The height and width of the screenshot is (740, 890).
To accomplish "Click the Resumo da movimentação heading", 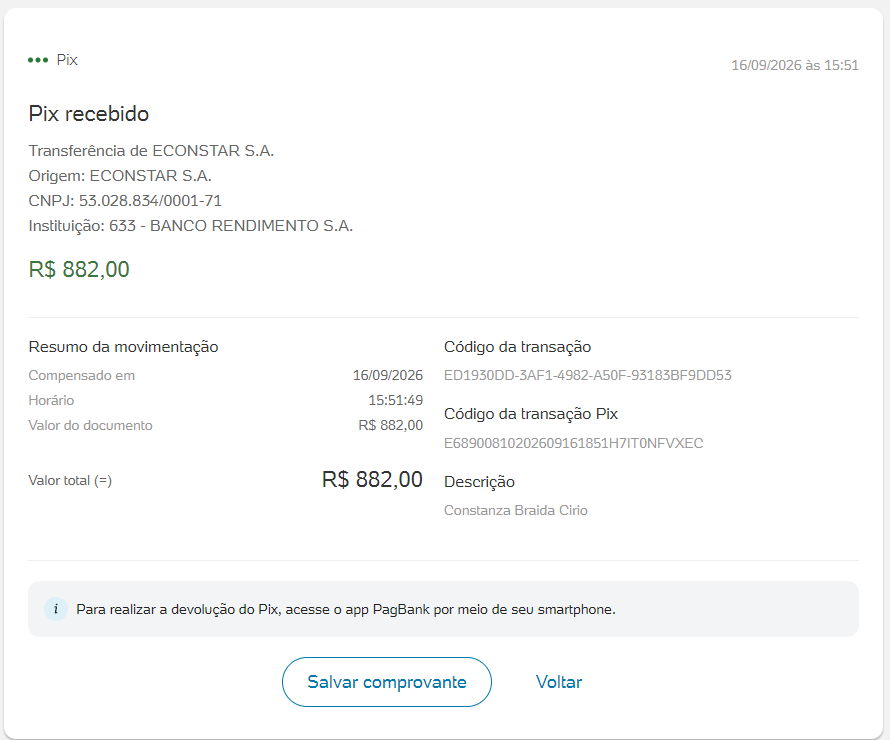I will 123,347.
